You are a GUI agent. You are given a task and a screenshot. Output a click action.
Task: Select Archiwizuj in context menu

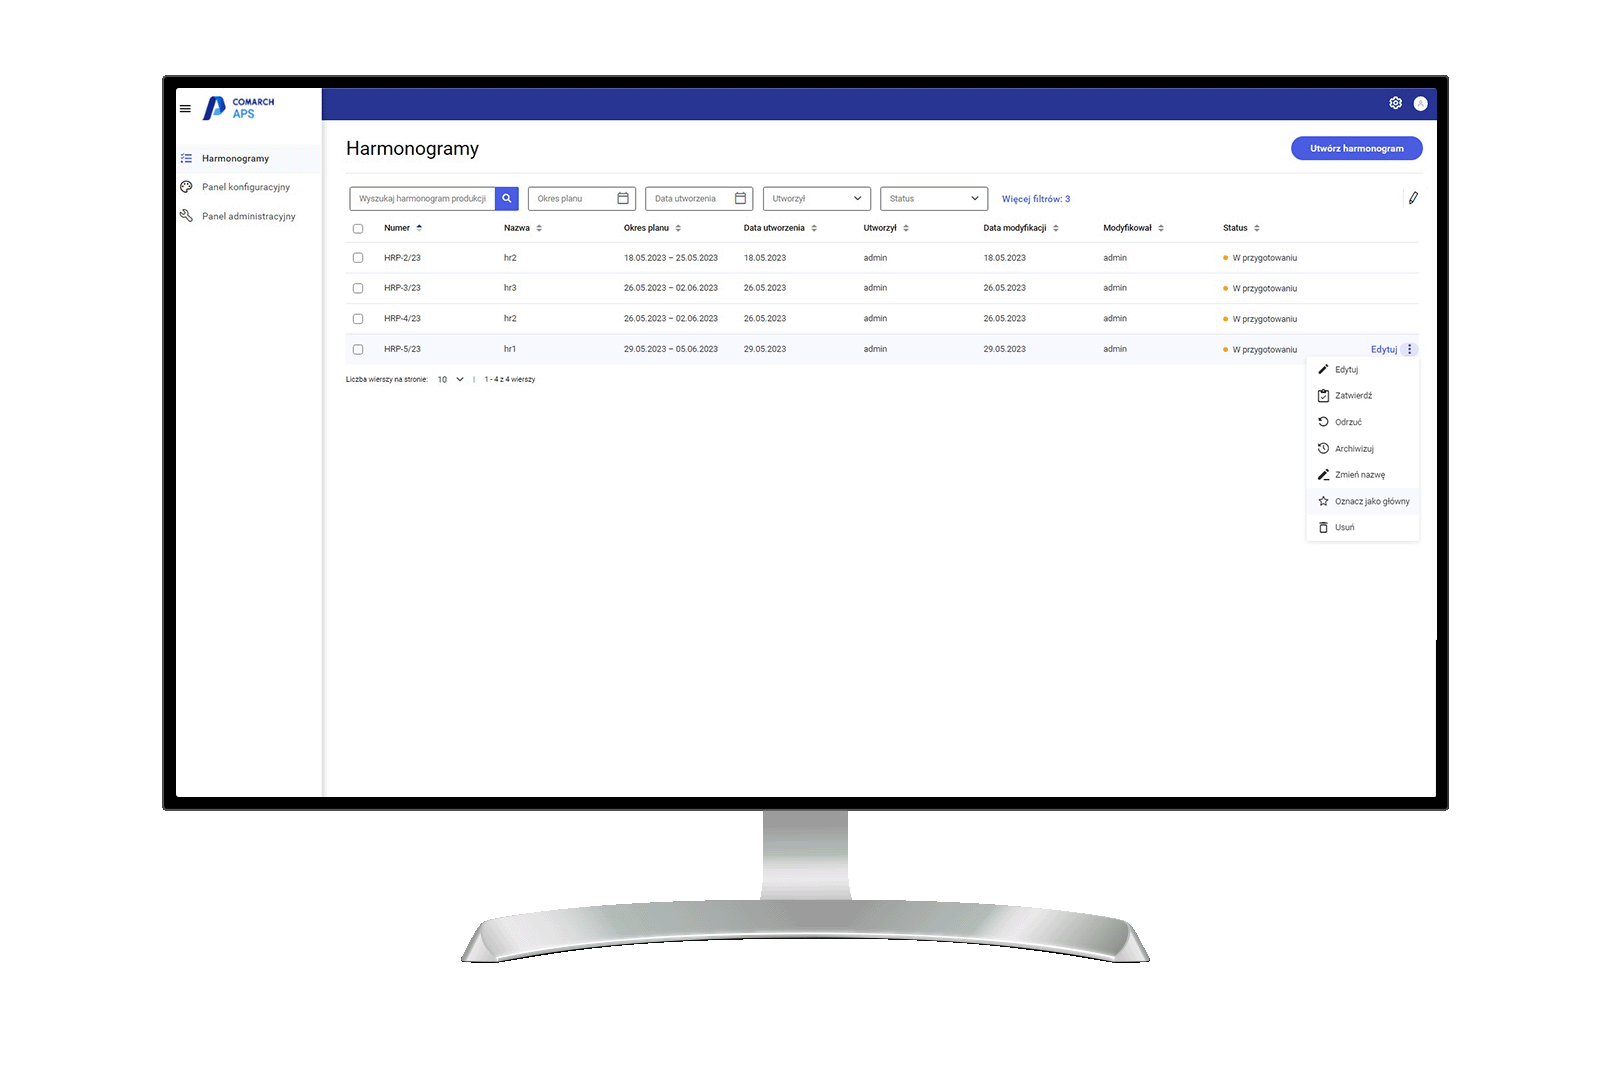[x=1362, y=448]
